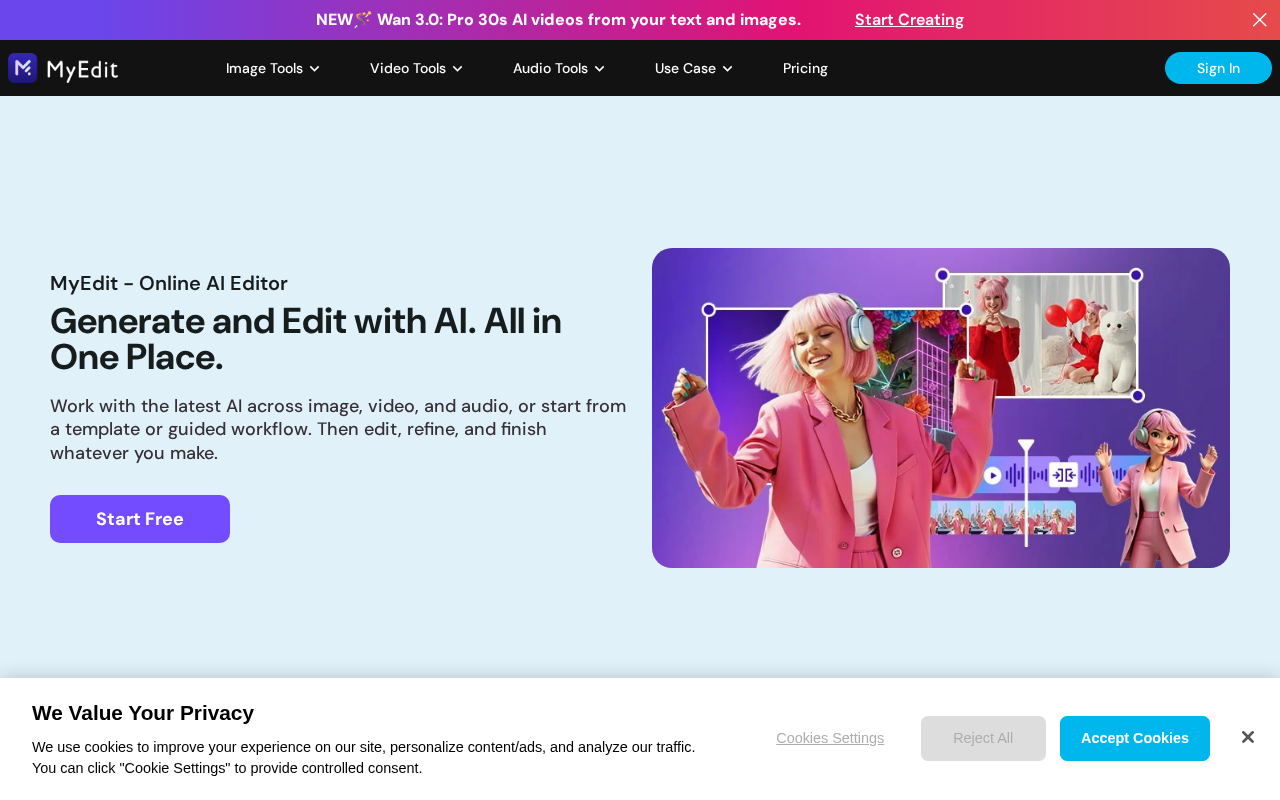1280x800 pixels.
Task: Open the Audio Tools menu
Action: (559, 68)
